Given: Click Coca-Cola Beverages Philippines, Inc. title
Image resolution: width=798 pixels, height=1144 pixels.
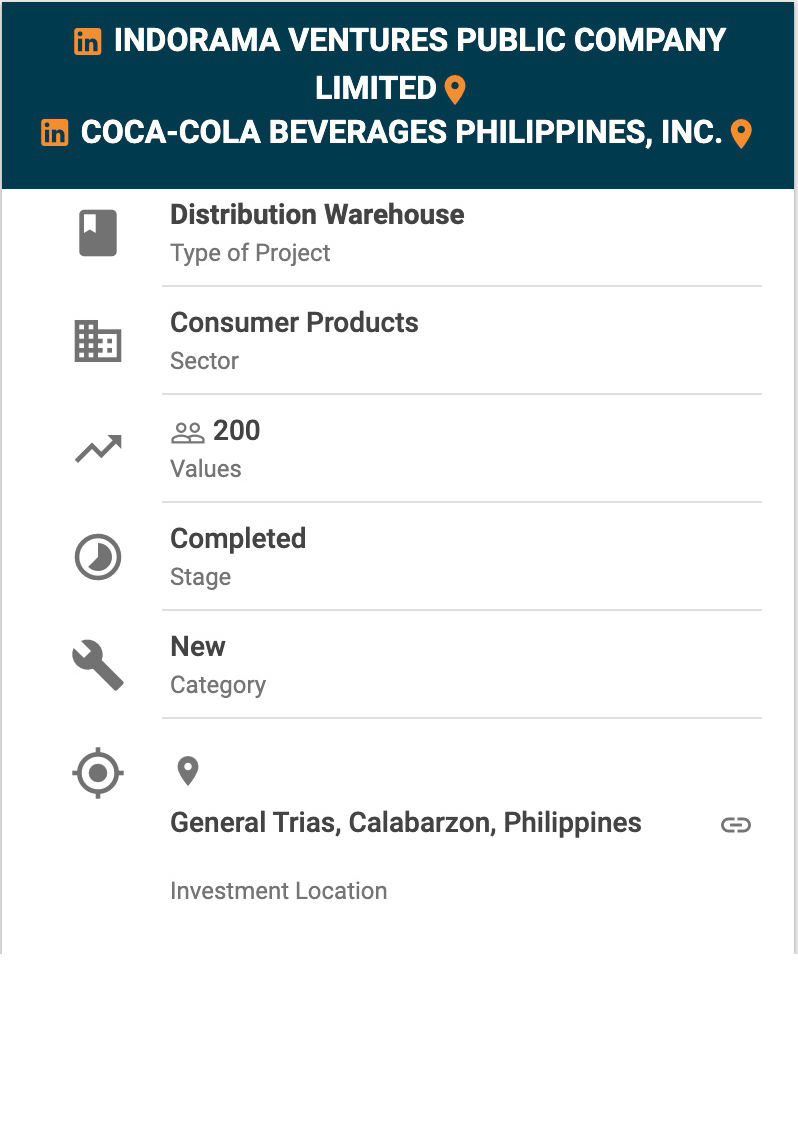Looking at the screenshot, I should click(401, 133).
